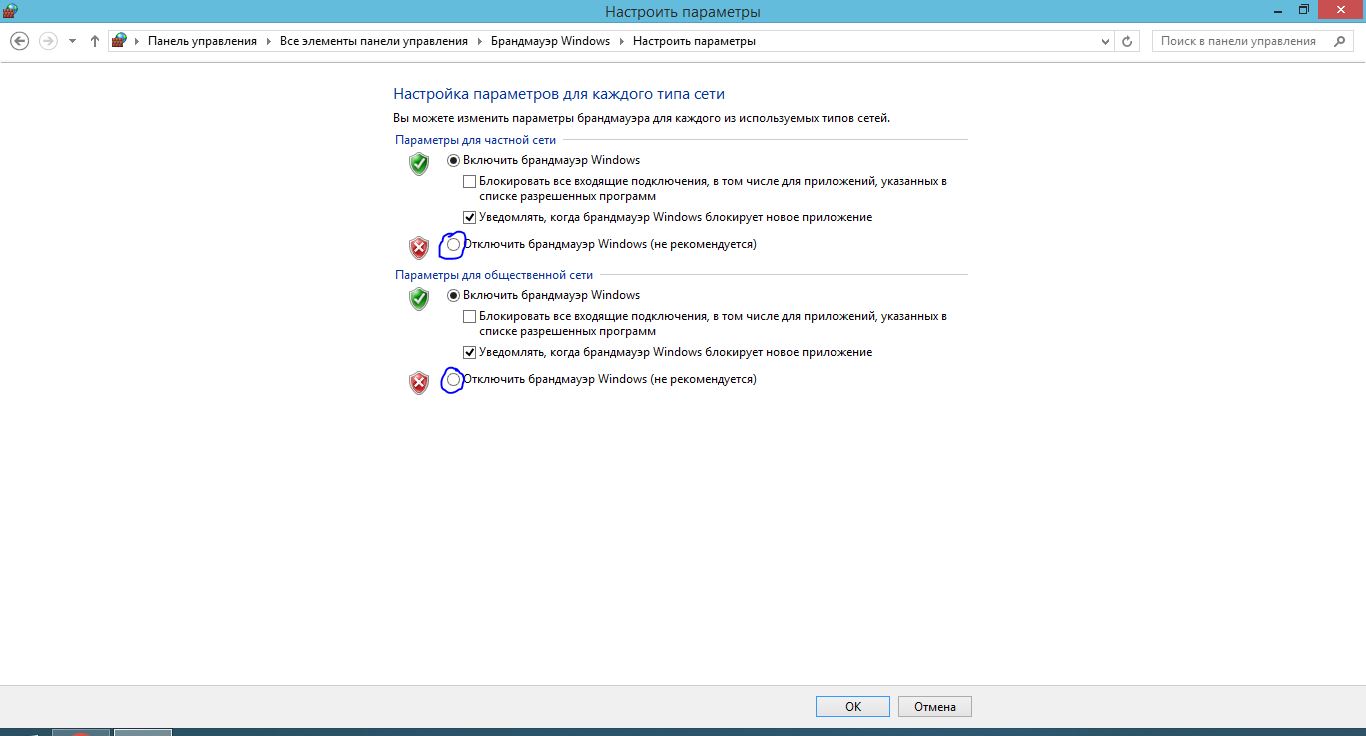
Task: Click the heading Настройка параметров для каждого типа сети
Action: pyautogui.click(x=559, y=94)
